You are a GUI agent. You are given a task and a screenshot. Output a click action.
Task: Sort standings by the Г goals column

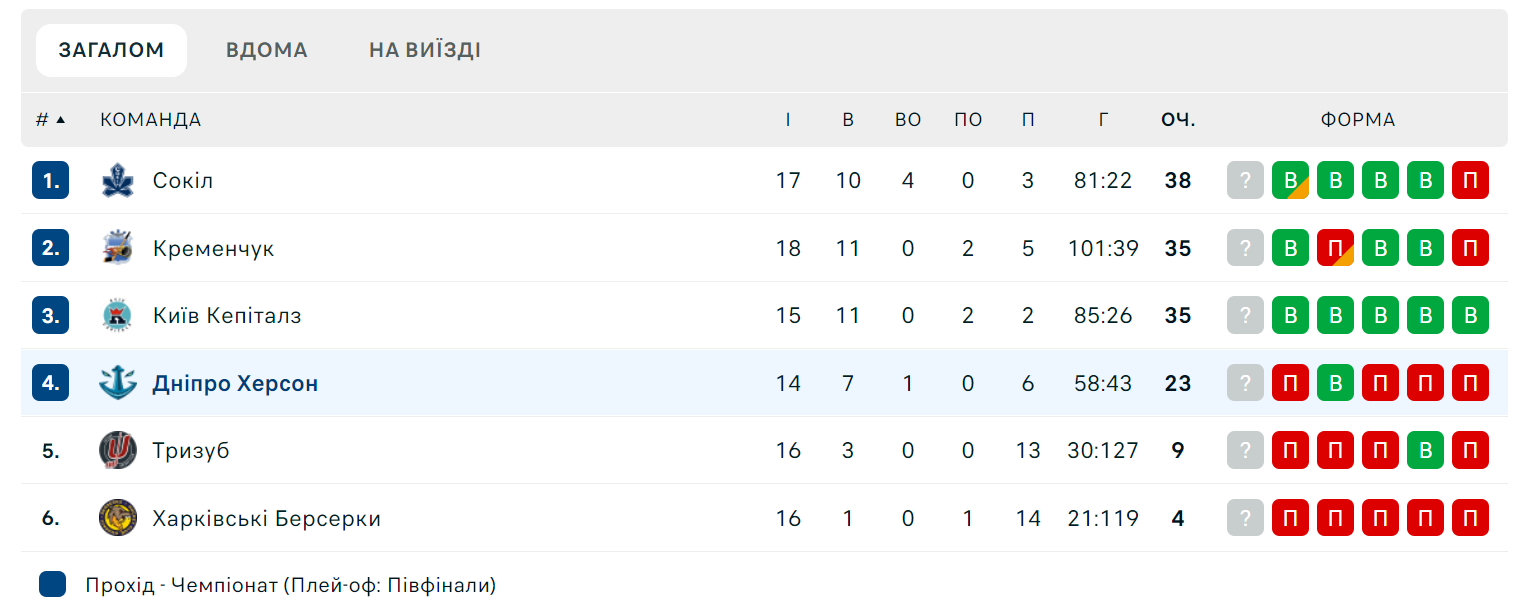pyautogui.click(x=1103, y=120)
